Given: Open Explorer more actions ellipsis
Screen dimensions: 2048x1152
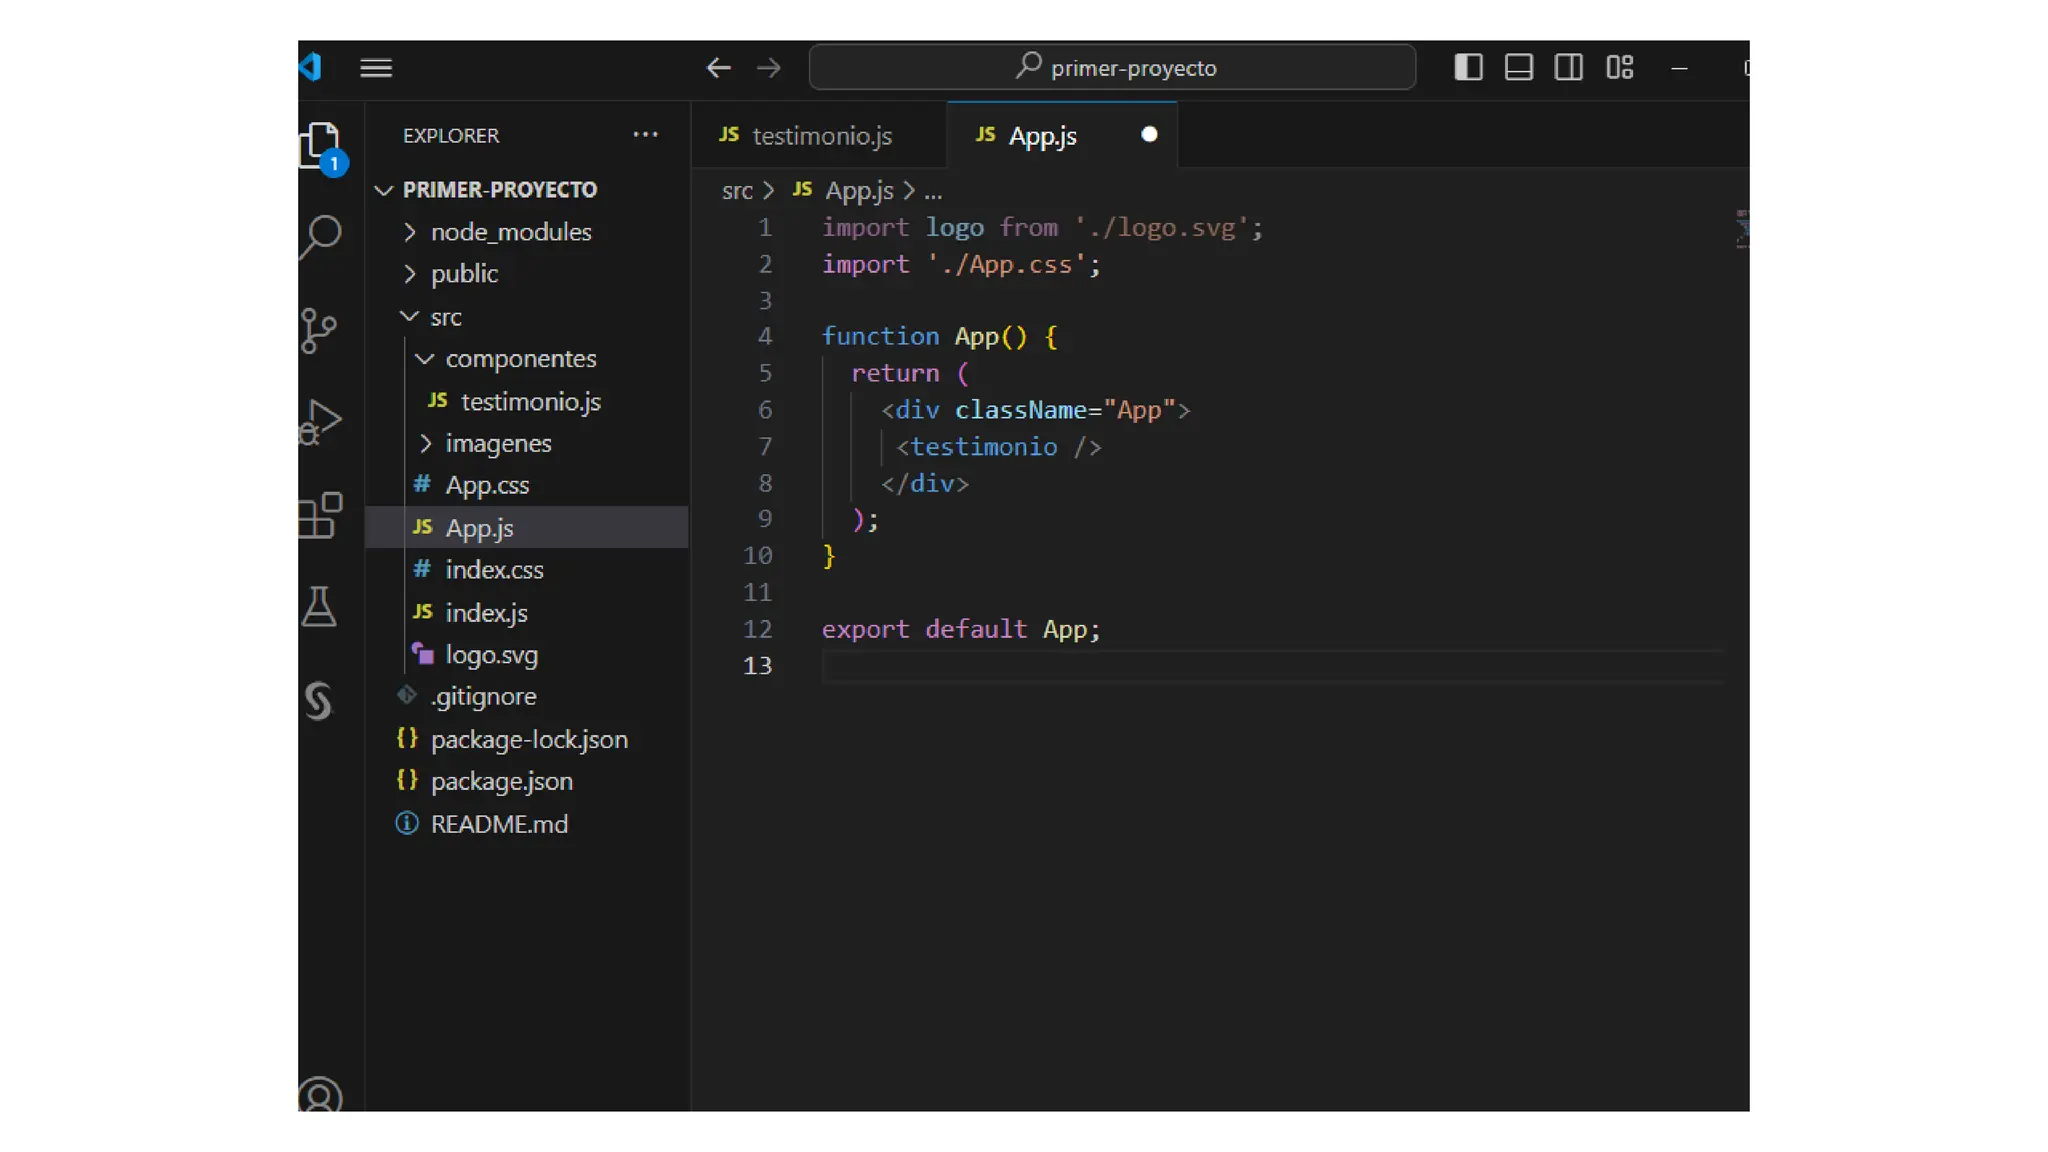Looking at the screenshot, I should click(x=646, y=134).
